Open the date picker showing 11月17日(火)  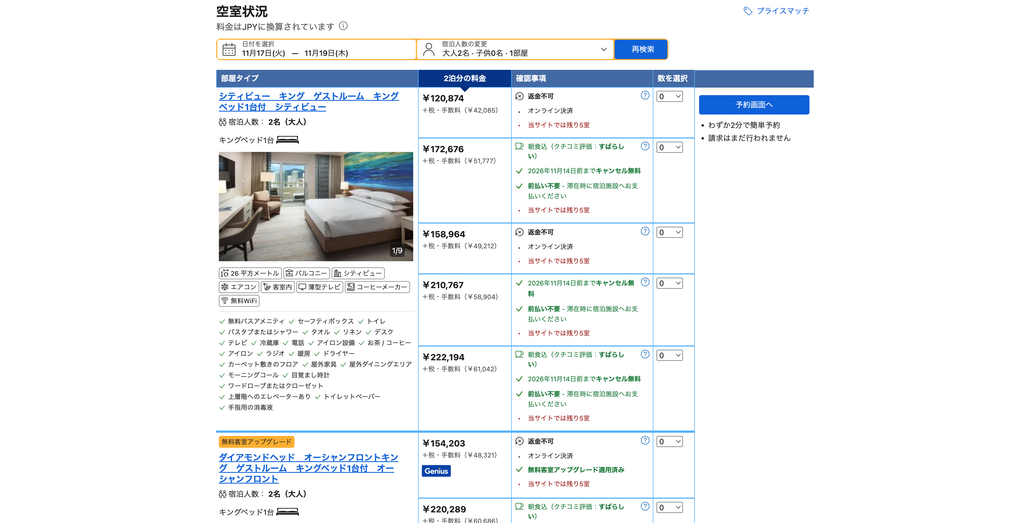coord(317,50)
